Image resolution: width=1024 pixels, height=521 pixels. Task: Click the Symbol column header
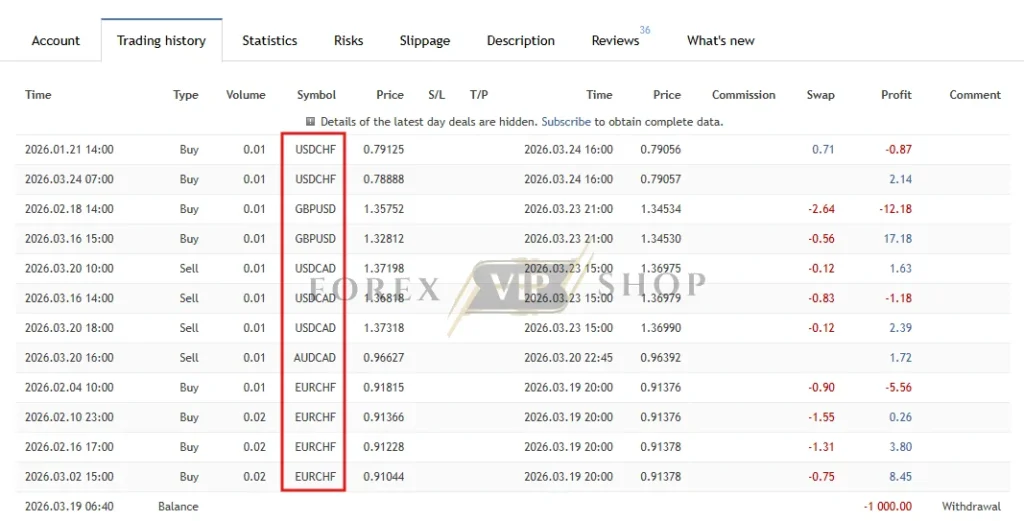coord(316,95)
